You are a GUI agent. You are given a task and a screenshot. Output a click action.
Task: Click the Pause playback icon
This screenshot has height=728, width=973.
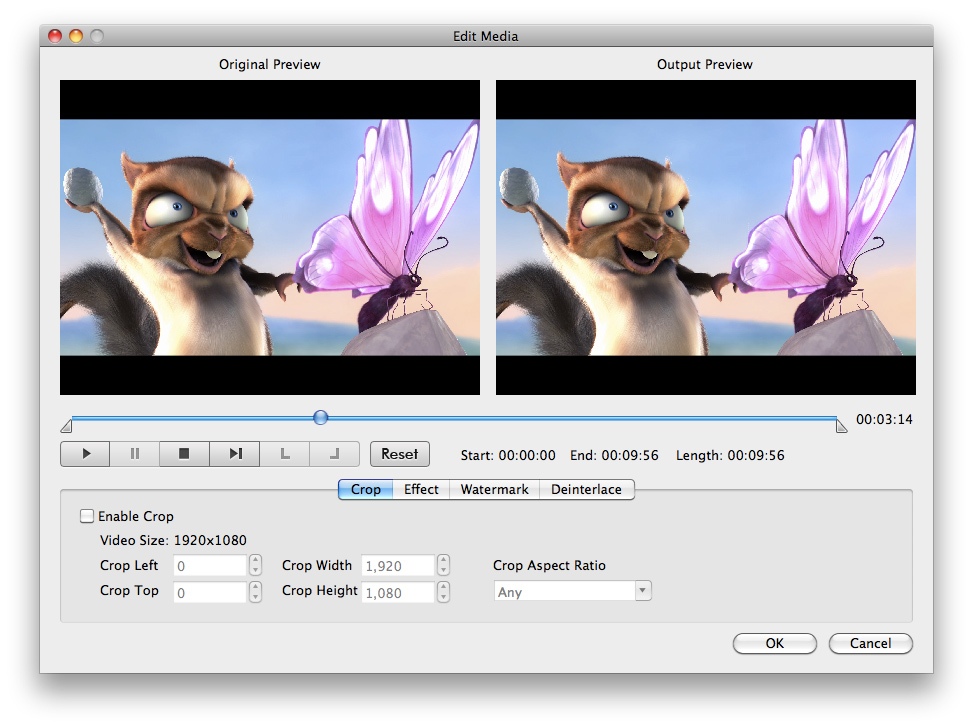[135, 454]
